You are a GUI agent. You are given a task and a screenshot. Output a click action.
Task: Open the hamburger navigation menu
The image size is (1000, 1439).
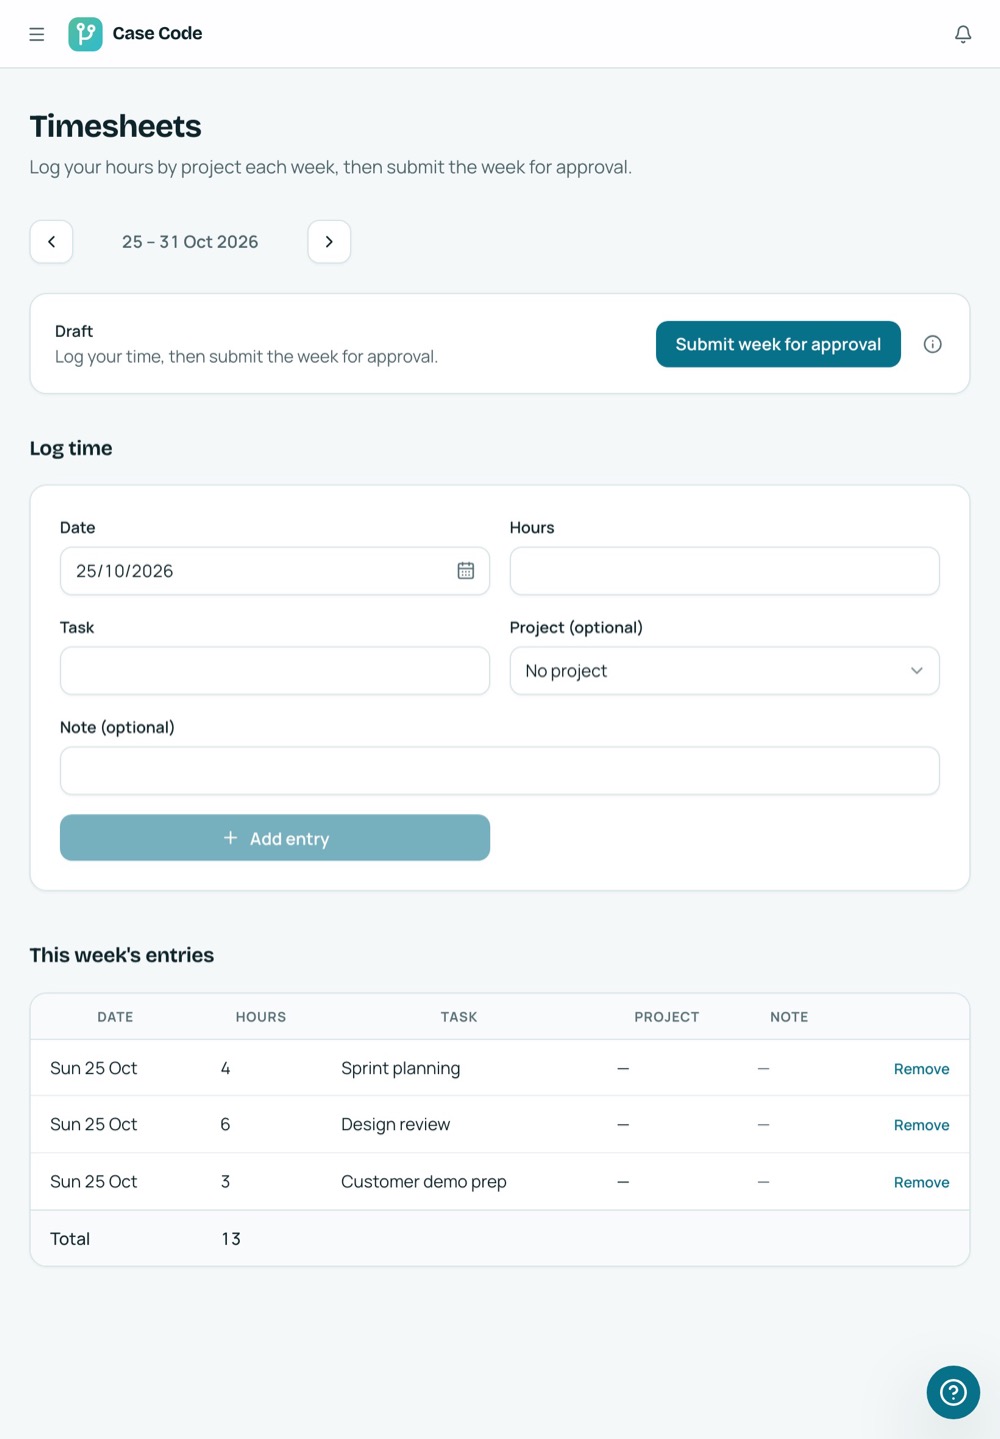click(37, 34)
